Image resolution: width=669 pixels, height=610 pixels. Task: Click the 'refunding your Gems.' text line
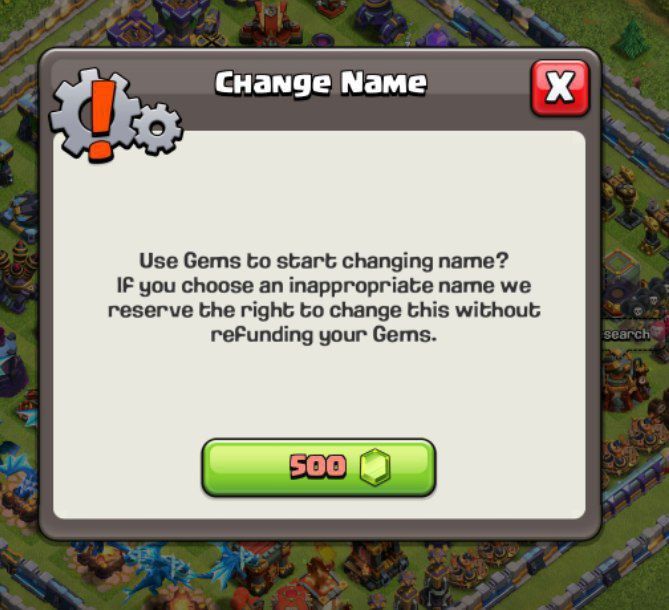pos(324,335)
